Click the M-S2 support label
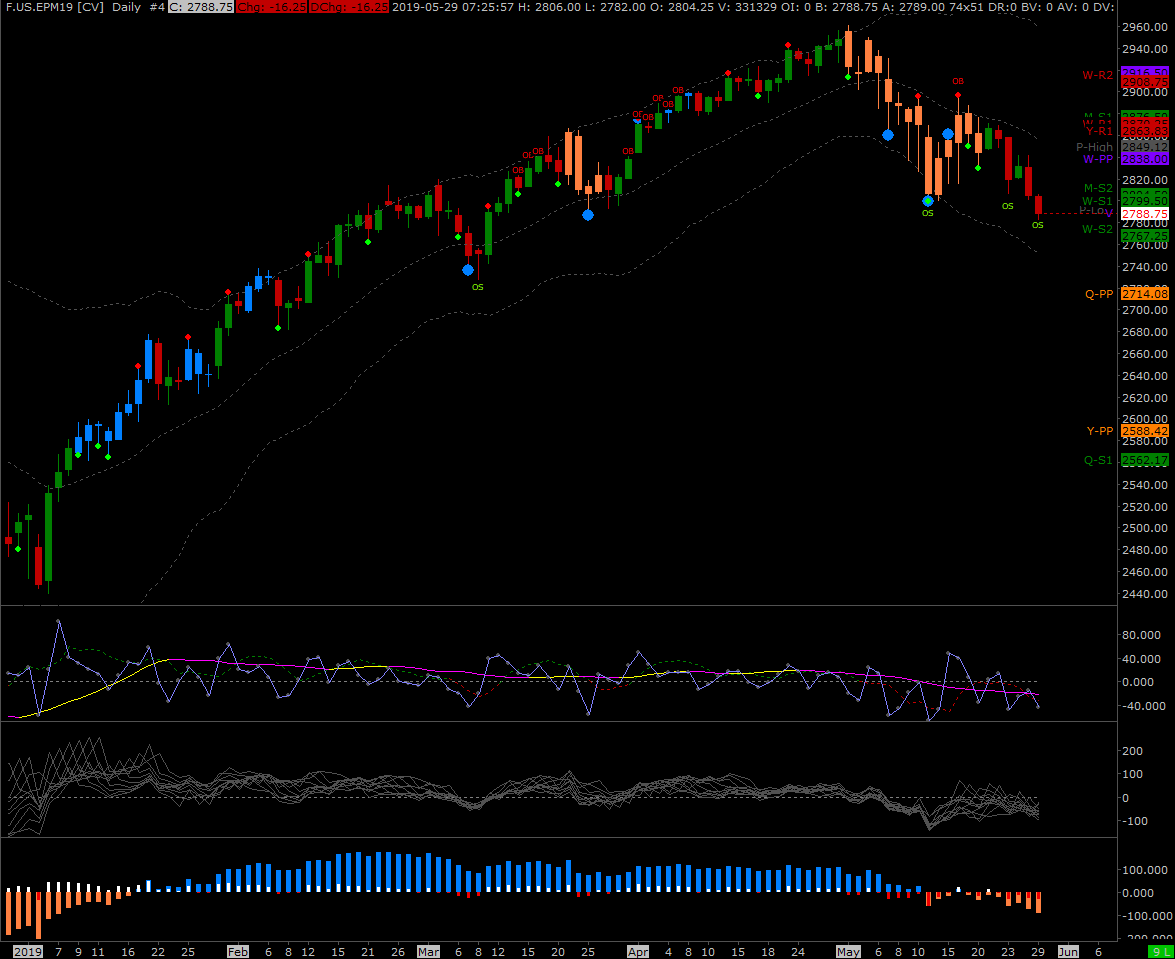Viewport: 1175px width, 959px height. tap(1099, 188)
